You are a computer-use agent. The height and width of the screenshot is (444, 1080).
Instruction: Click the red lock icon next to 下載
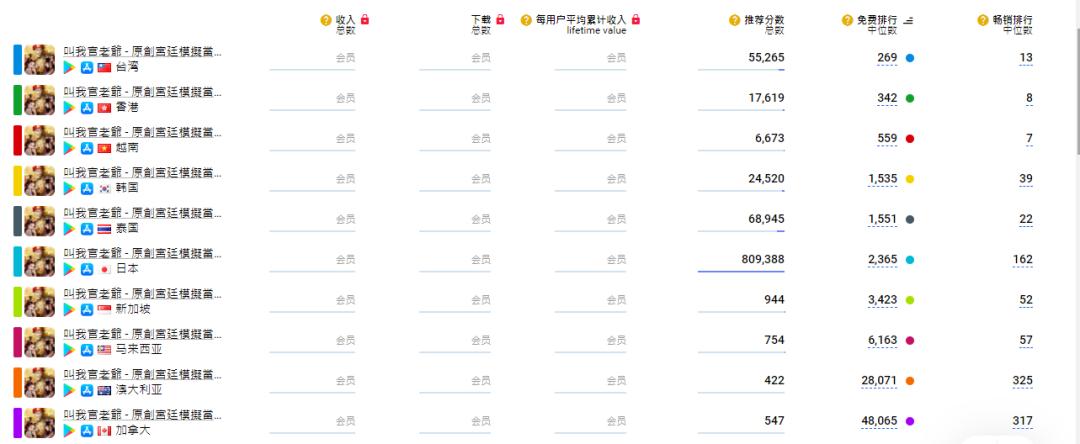click(x=500, y=19)
